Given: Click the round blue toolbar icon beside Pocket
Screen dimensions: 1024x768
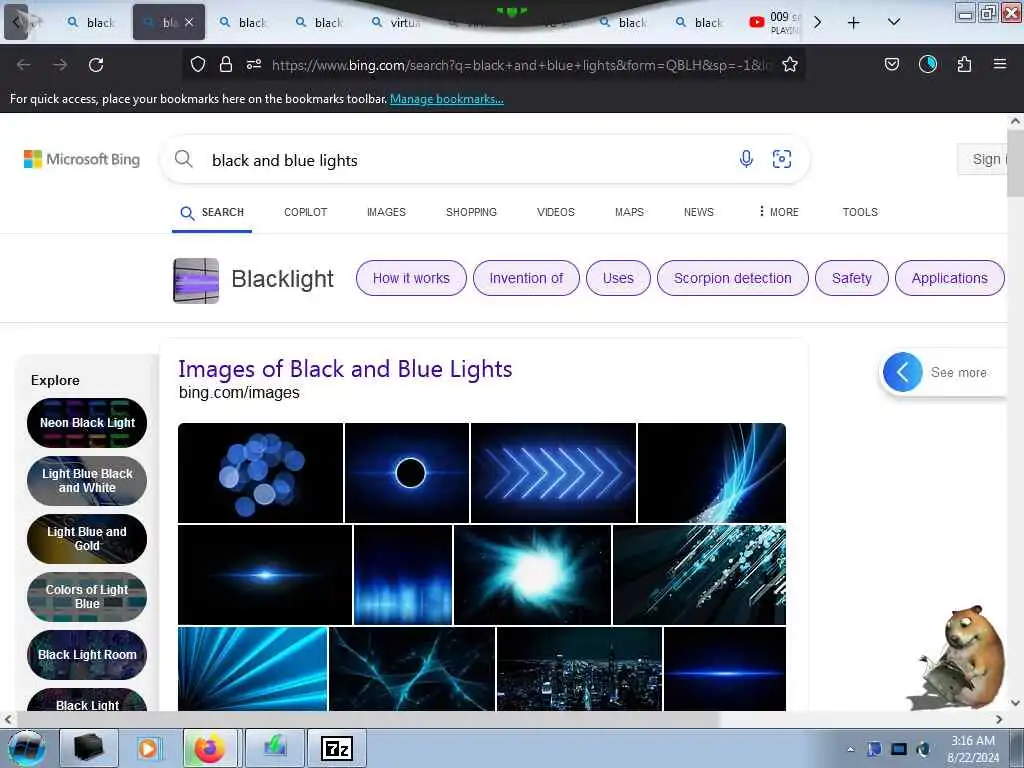Looking at the screenshot, I should 928,64.
